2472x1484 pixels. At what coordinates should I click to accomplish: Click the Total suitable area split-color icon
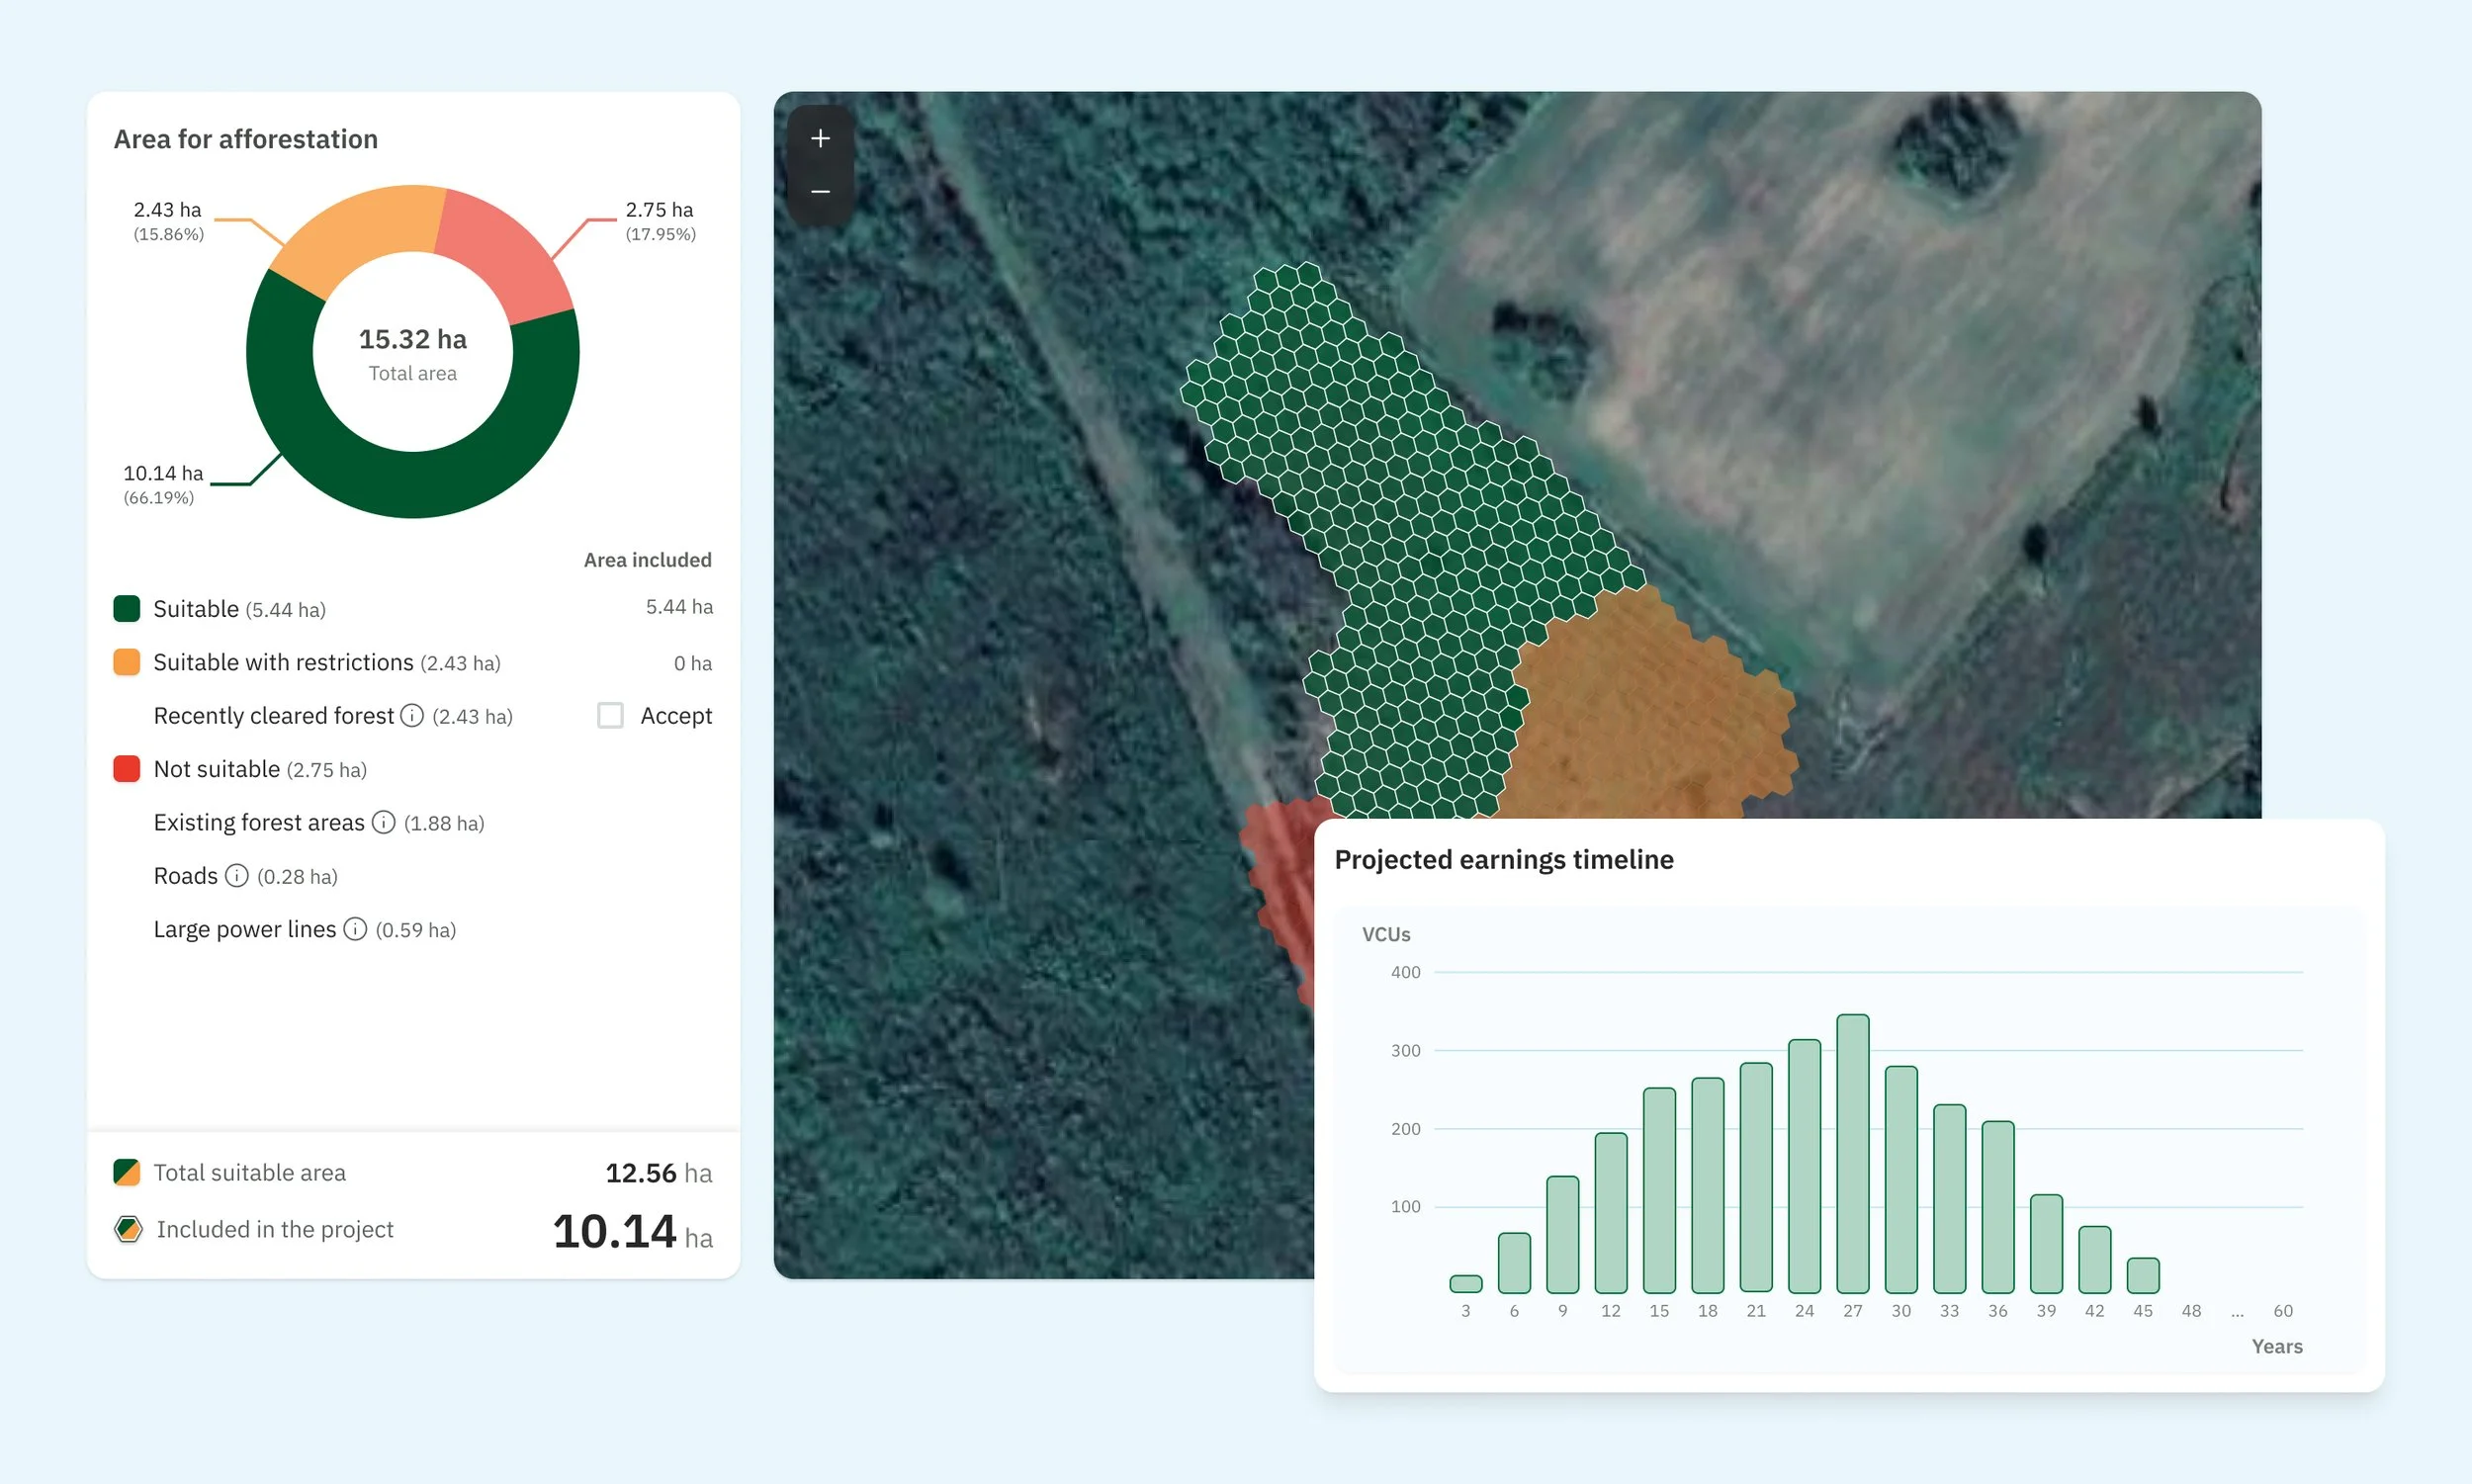127,1172
